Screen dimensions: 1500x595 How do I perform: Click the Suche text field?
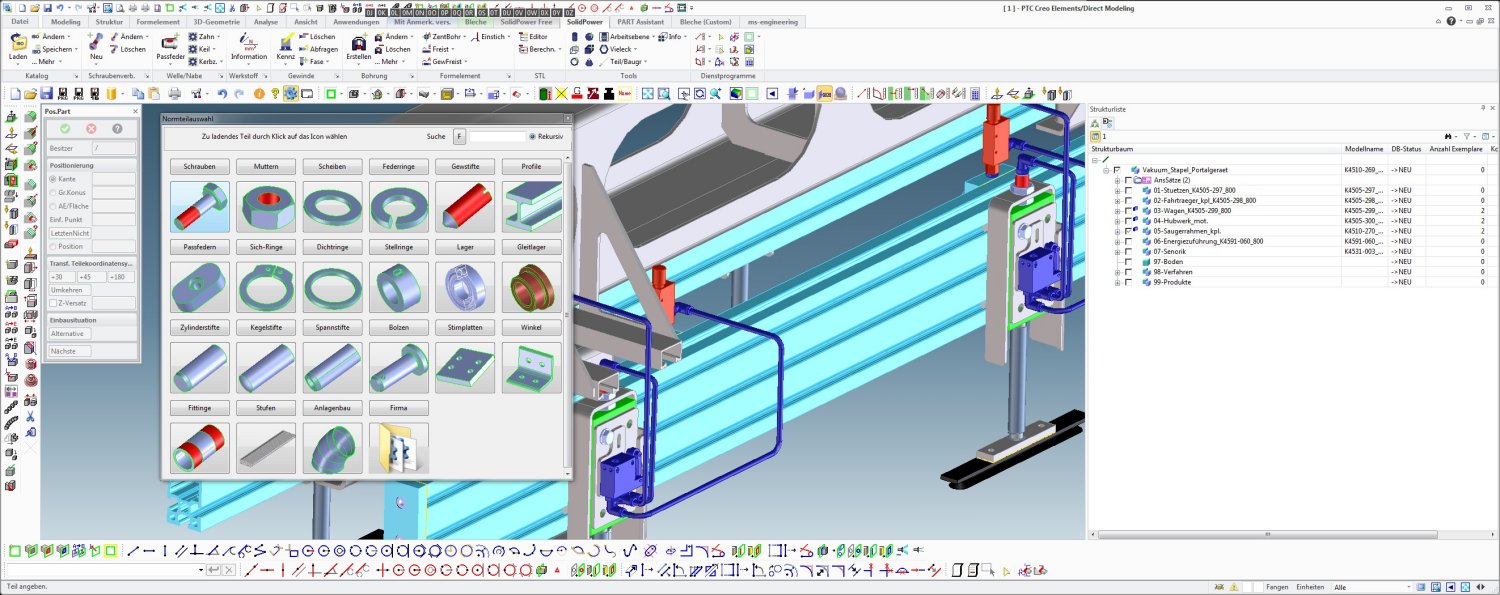[497, 136]
